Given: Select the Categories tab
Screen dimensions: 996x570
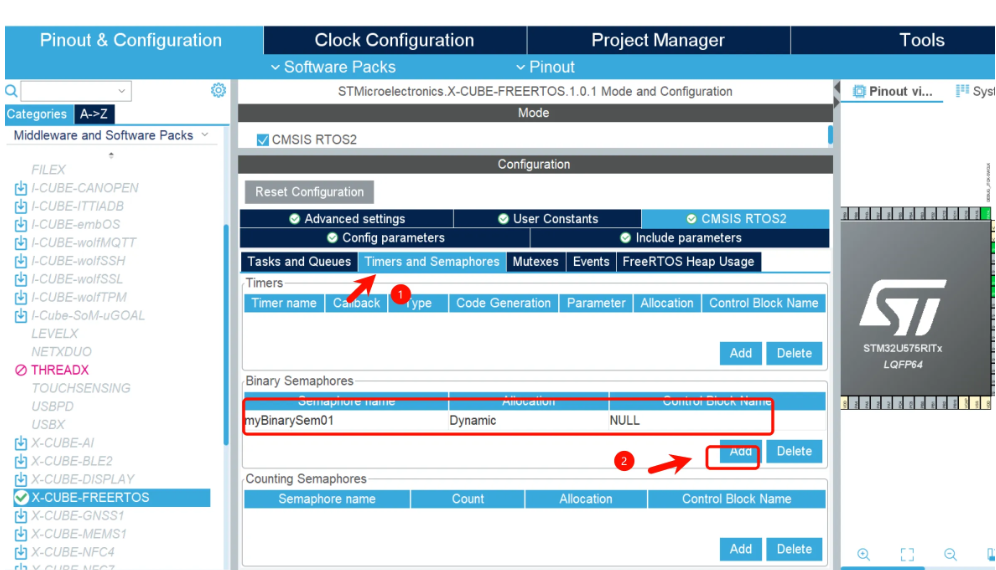Looking at the screenshot, I should [x=37, y=114].
